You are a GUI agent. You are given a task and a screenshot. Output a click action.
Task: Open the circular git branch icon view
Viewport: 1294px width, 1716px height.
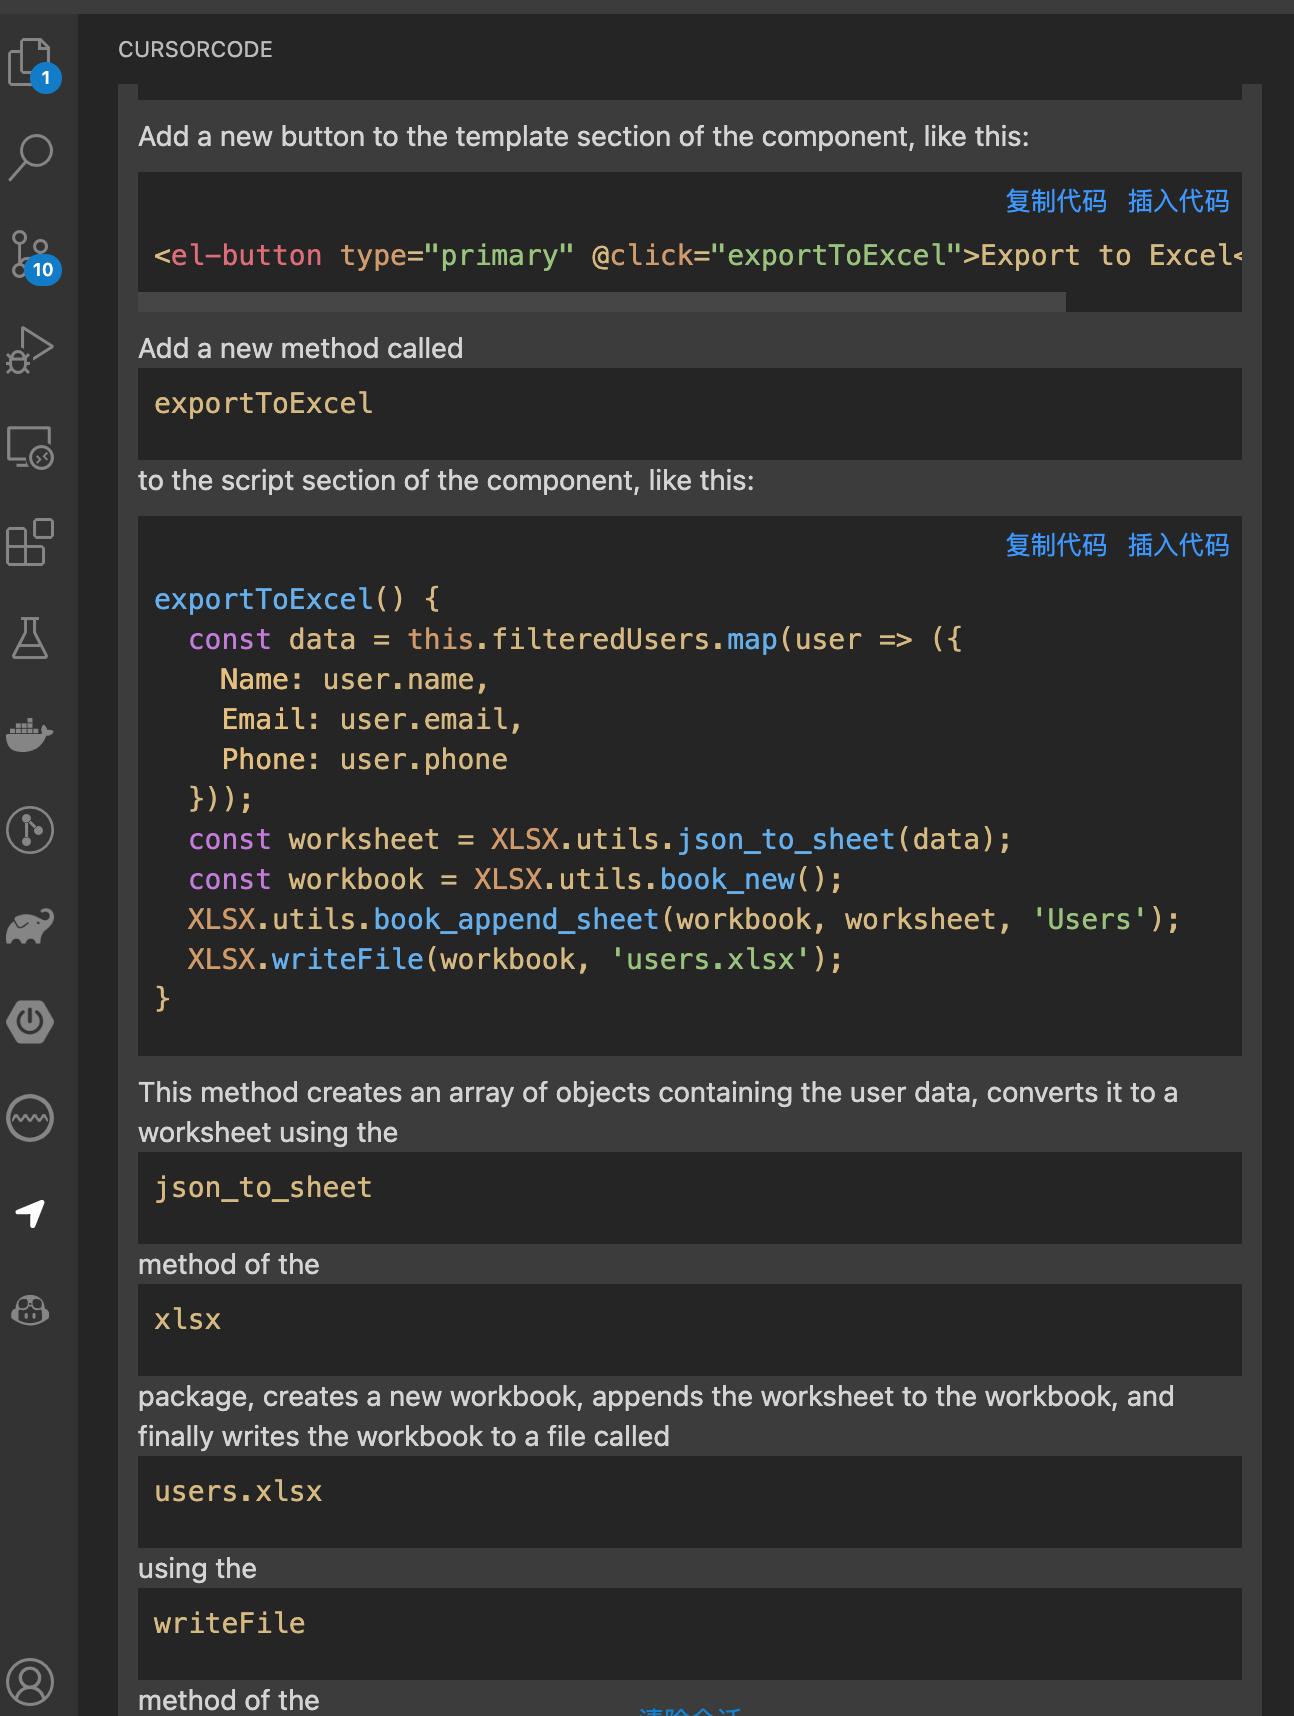point(31,830)
